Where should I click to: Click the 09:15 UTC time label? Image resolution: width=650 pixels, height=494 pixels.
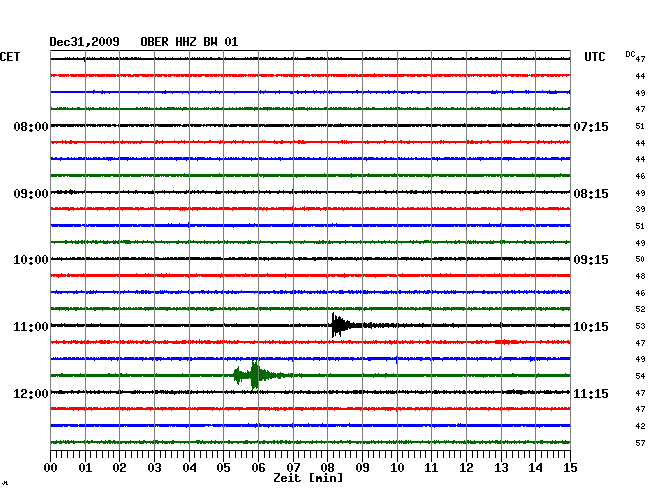[591, 260]
